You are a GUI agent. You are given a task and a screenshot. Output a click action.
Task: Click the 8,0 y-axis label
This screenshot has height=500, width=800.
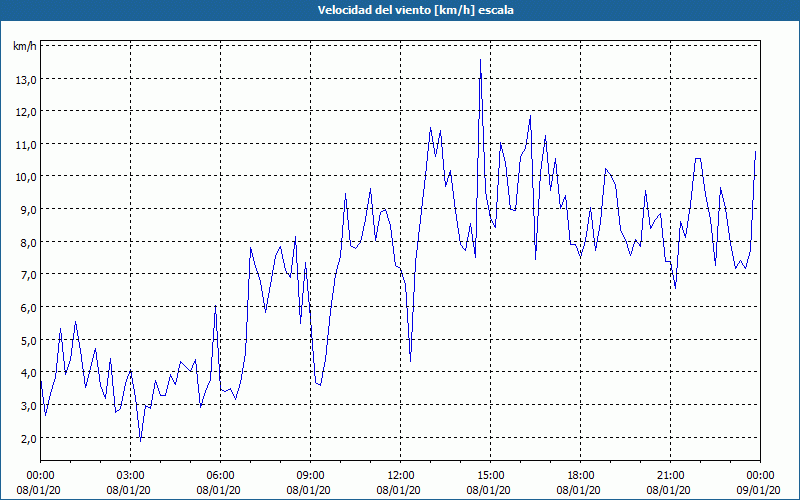(x=29, y=242)
